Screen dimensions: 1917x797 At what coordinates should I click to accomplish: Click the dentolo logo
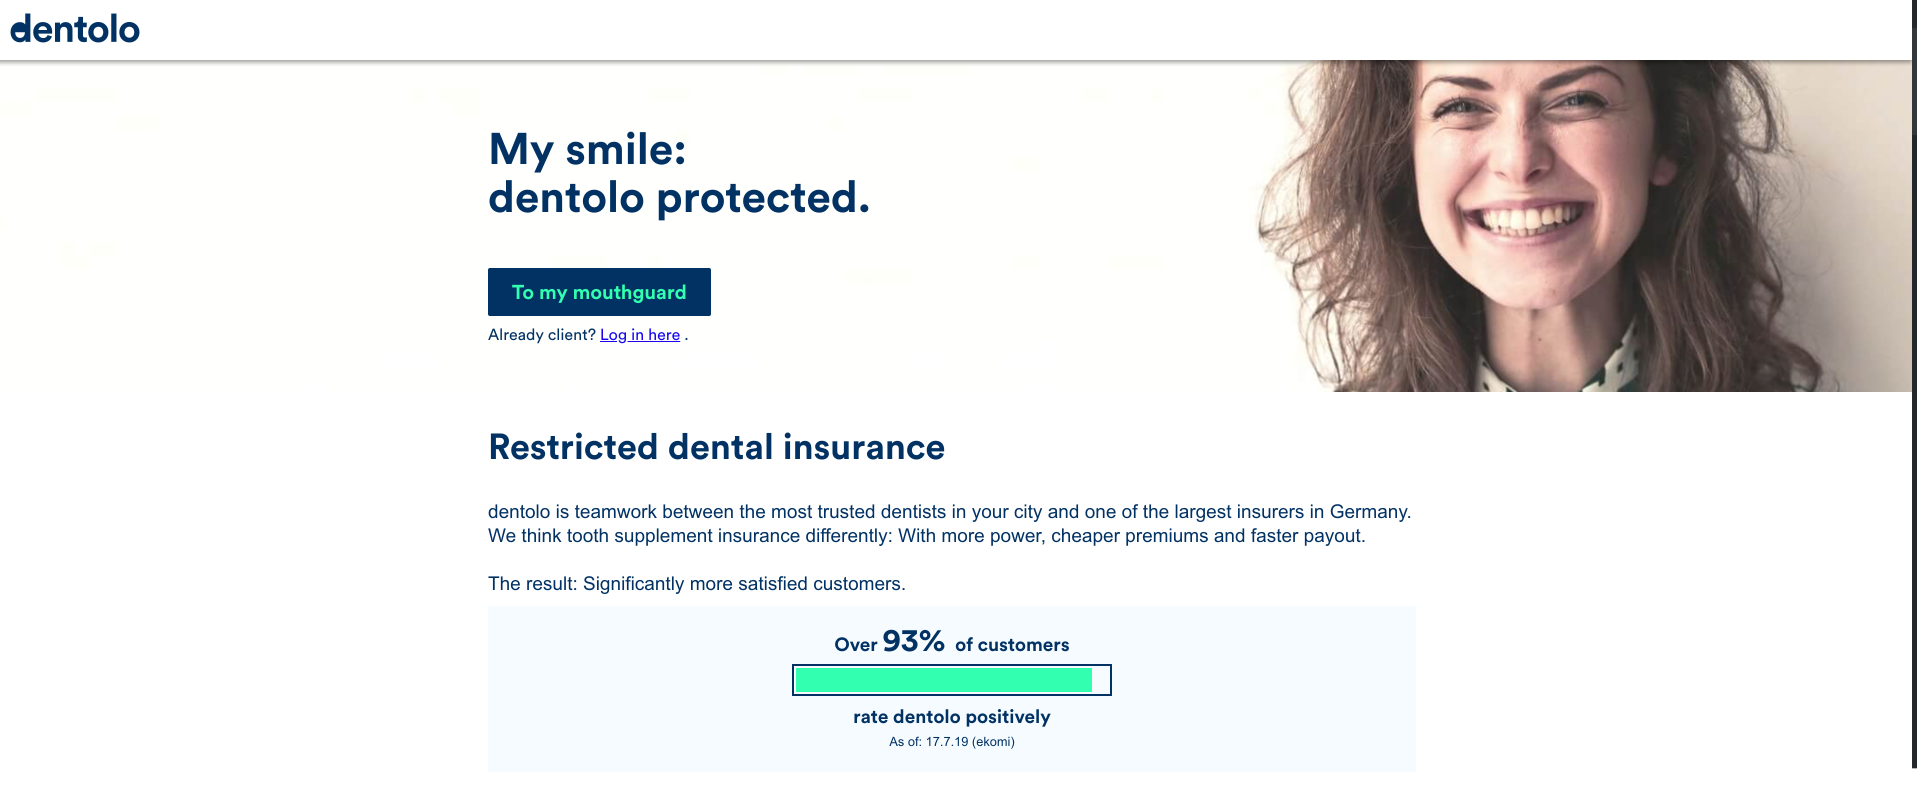pos(74,29)
